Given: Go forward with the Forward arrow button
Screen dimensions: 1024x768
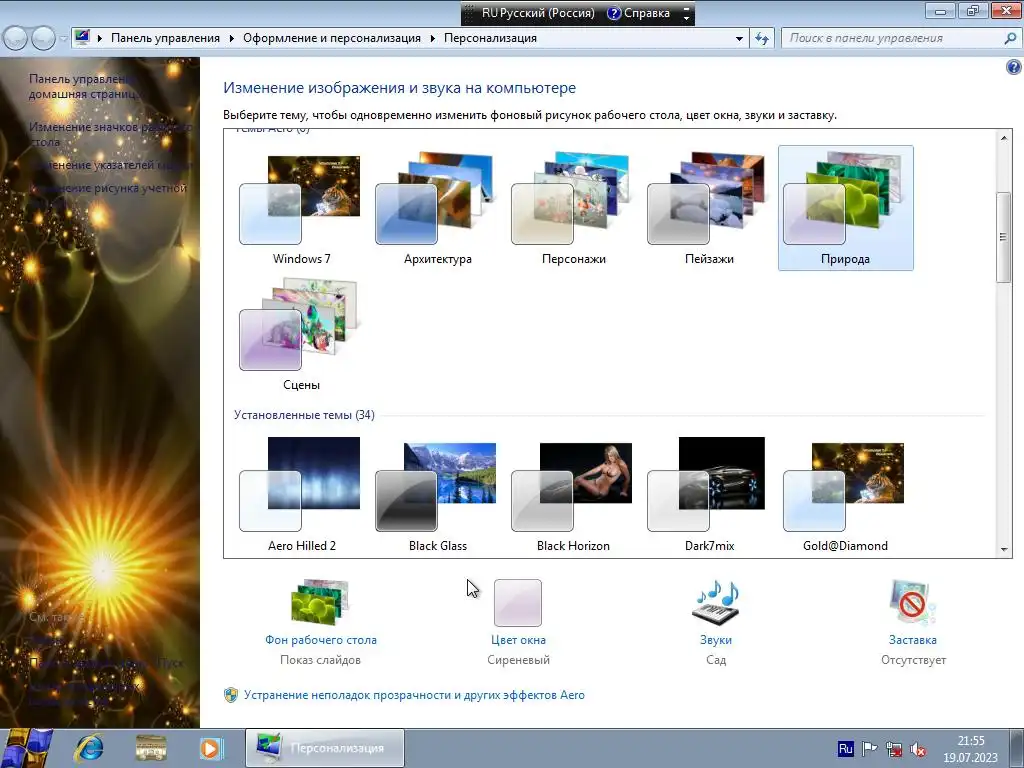Looking at the screenshot, I should [43, 38].
